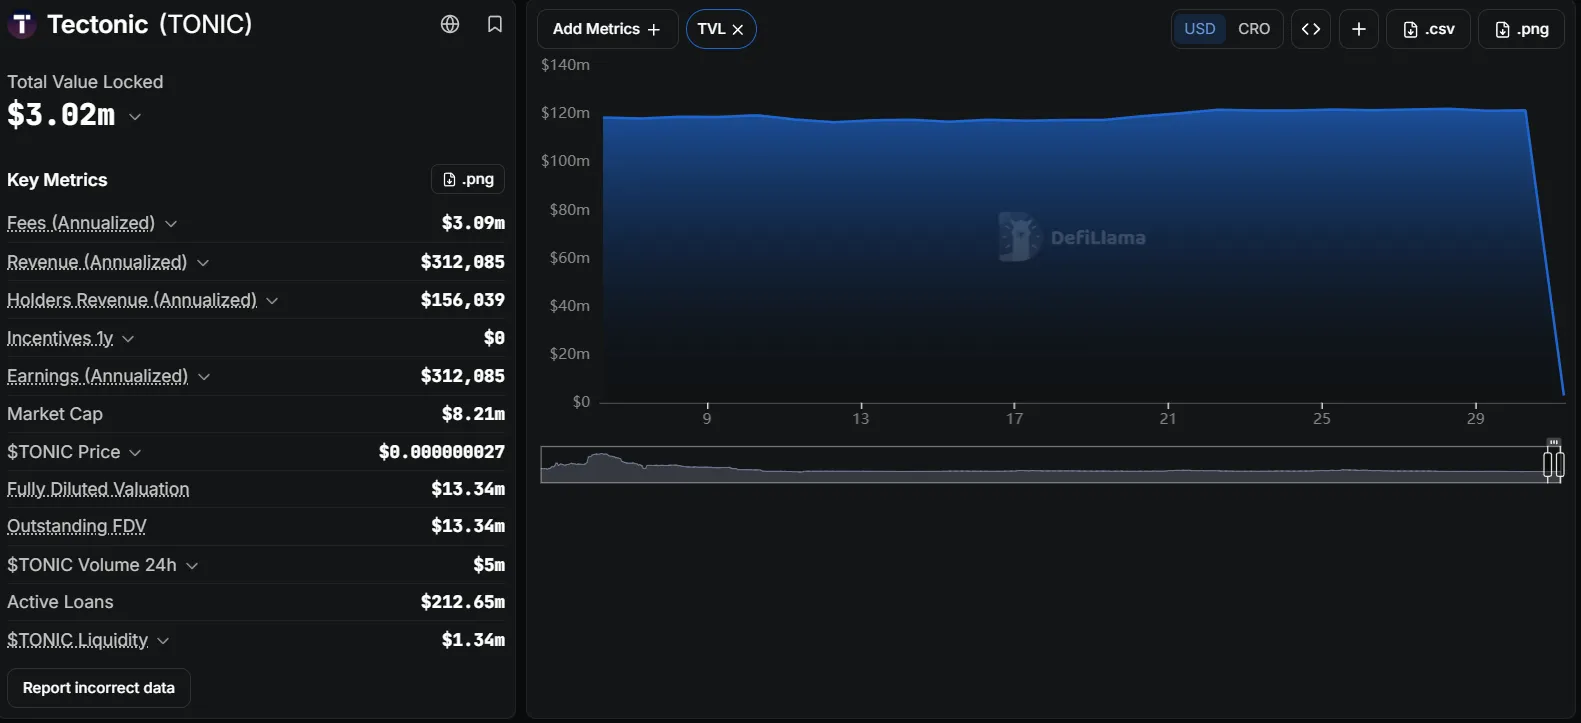Image resolution: width=1581 pixels, height=723 pixels.
Task: Expand the Total Value Locked breakdown
Action: tap(135, 117)
